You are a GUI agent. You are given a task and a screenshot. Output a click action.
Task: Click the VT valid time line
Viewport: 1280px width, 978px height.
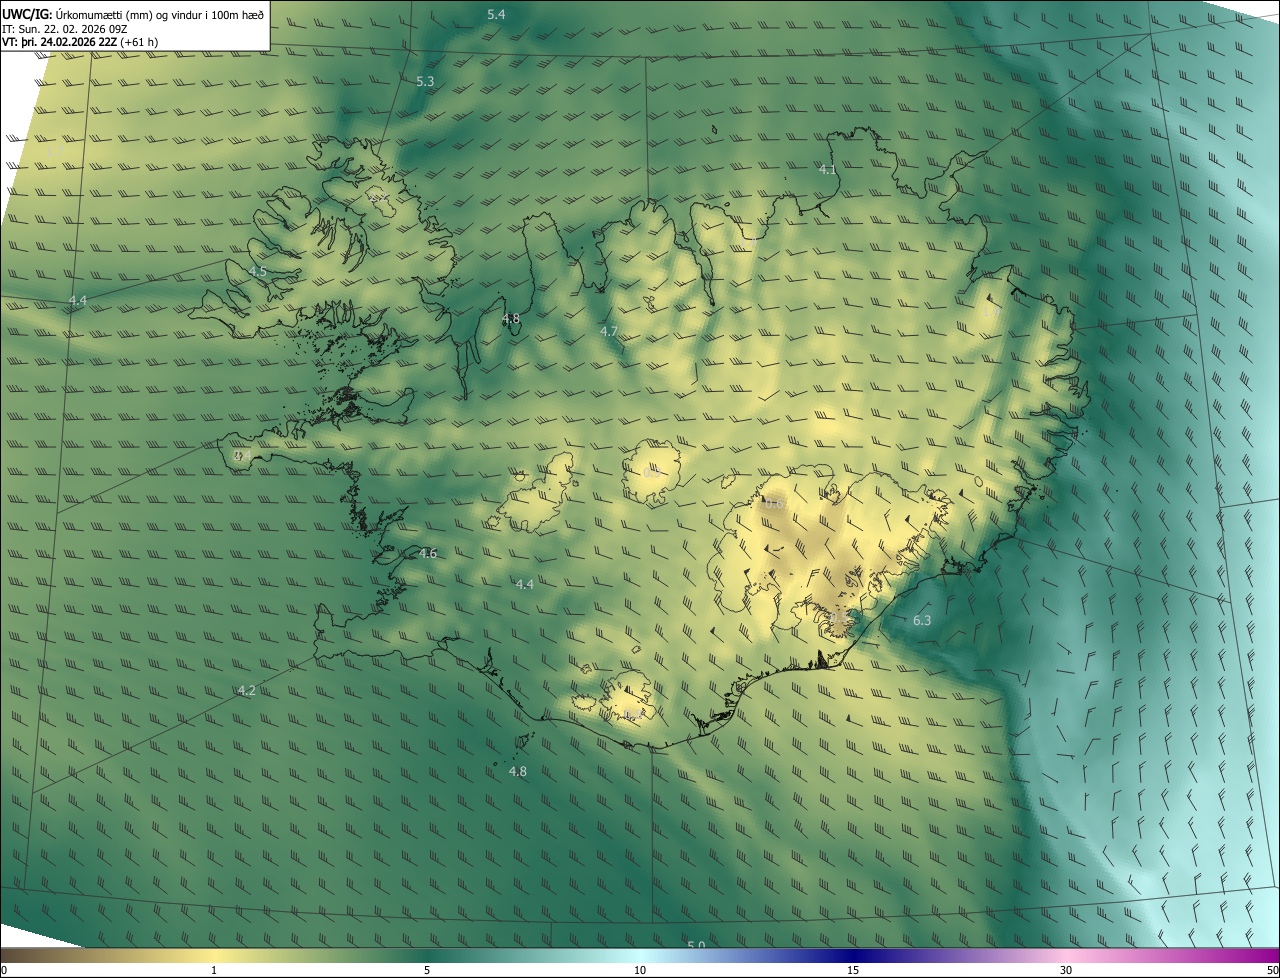tap(80, 42)
